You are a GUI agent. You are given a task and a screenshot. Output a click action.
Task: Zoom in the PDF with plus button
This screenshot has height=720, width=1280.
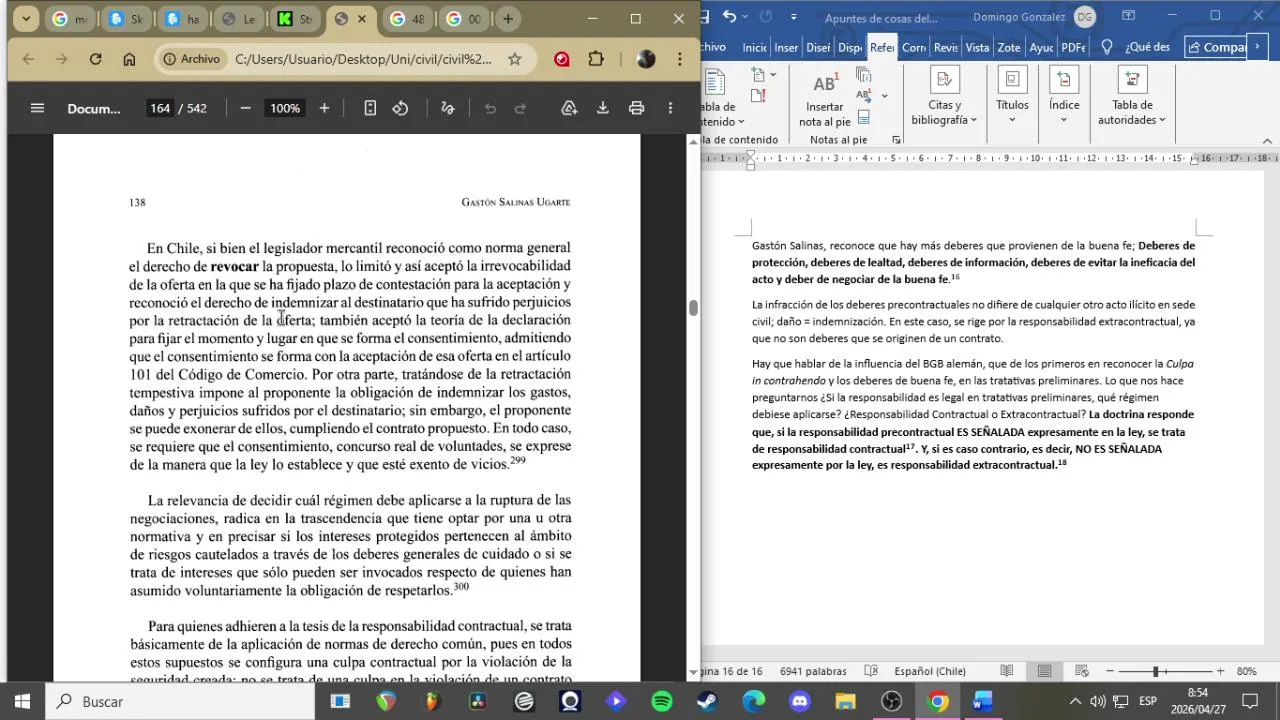[324, 108]
